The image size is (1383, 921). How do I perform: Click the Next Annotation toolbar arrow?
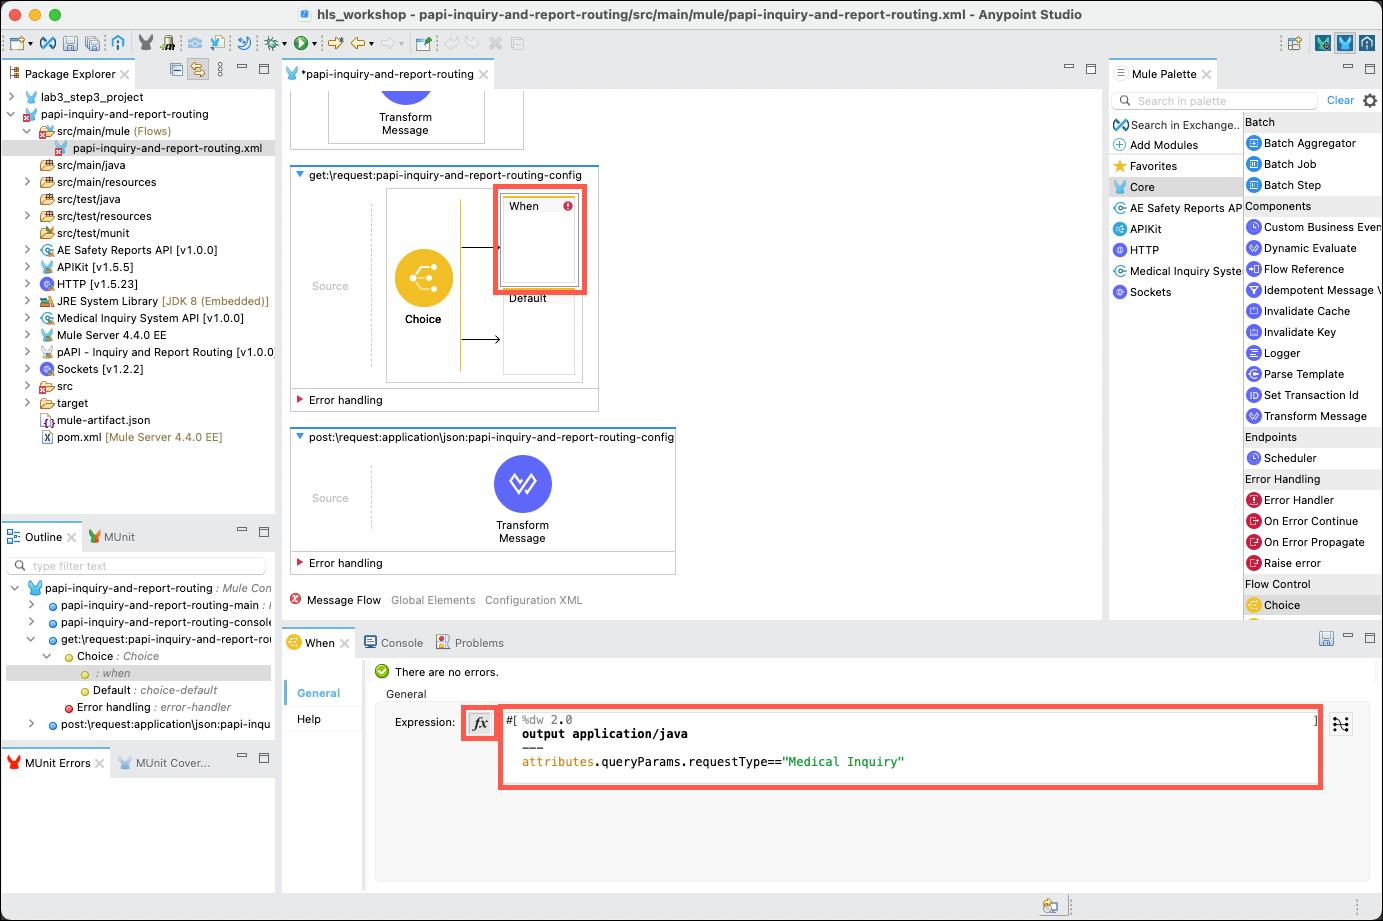point(334,43)
